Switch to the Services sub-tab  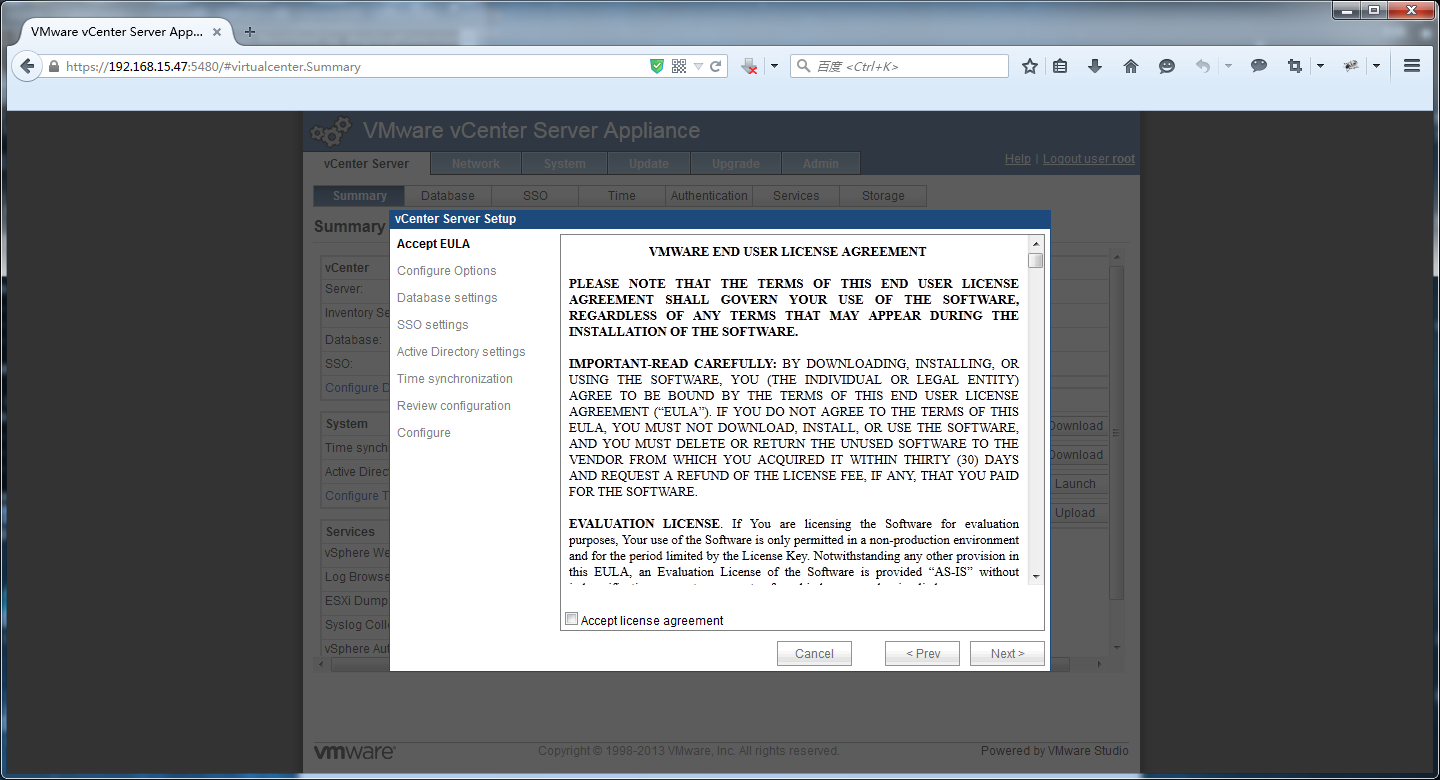coord(796,196)
